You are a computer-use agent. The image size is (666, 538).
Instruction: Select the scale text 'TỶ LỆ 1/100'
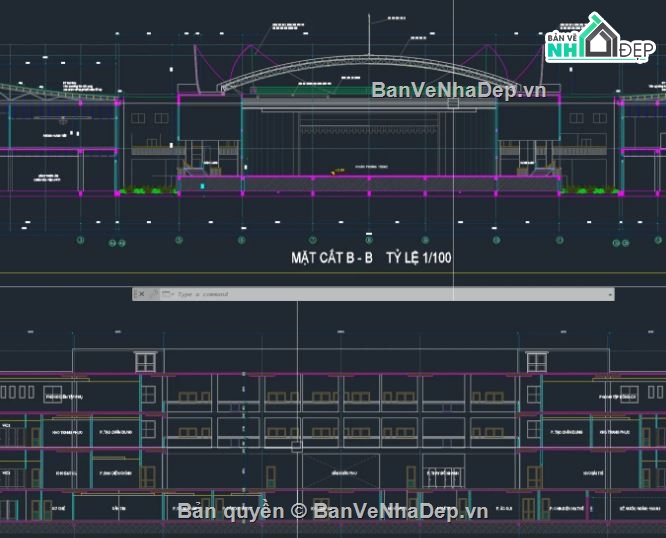click(x=419, y=258)
